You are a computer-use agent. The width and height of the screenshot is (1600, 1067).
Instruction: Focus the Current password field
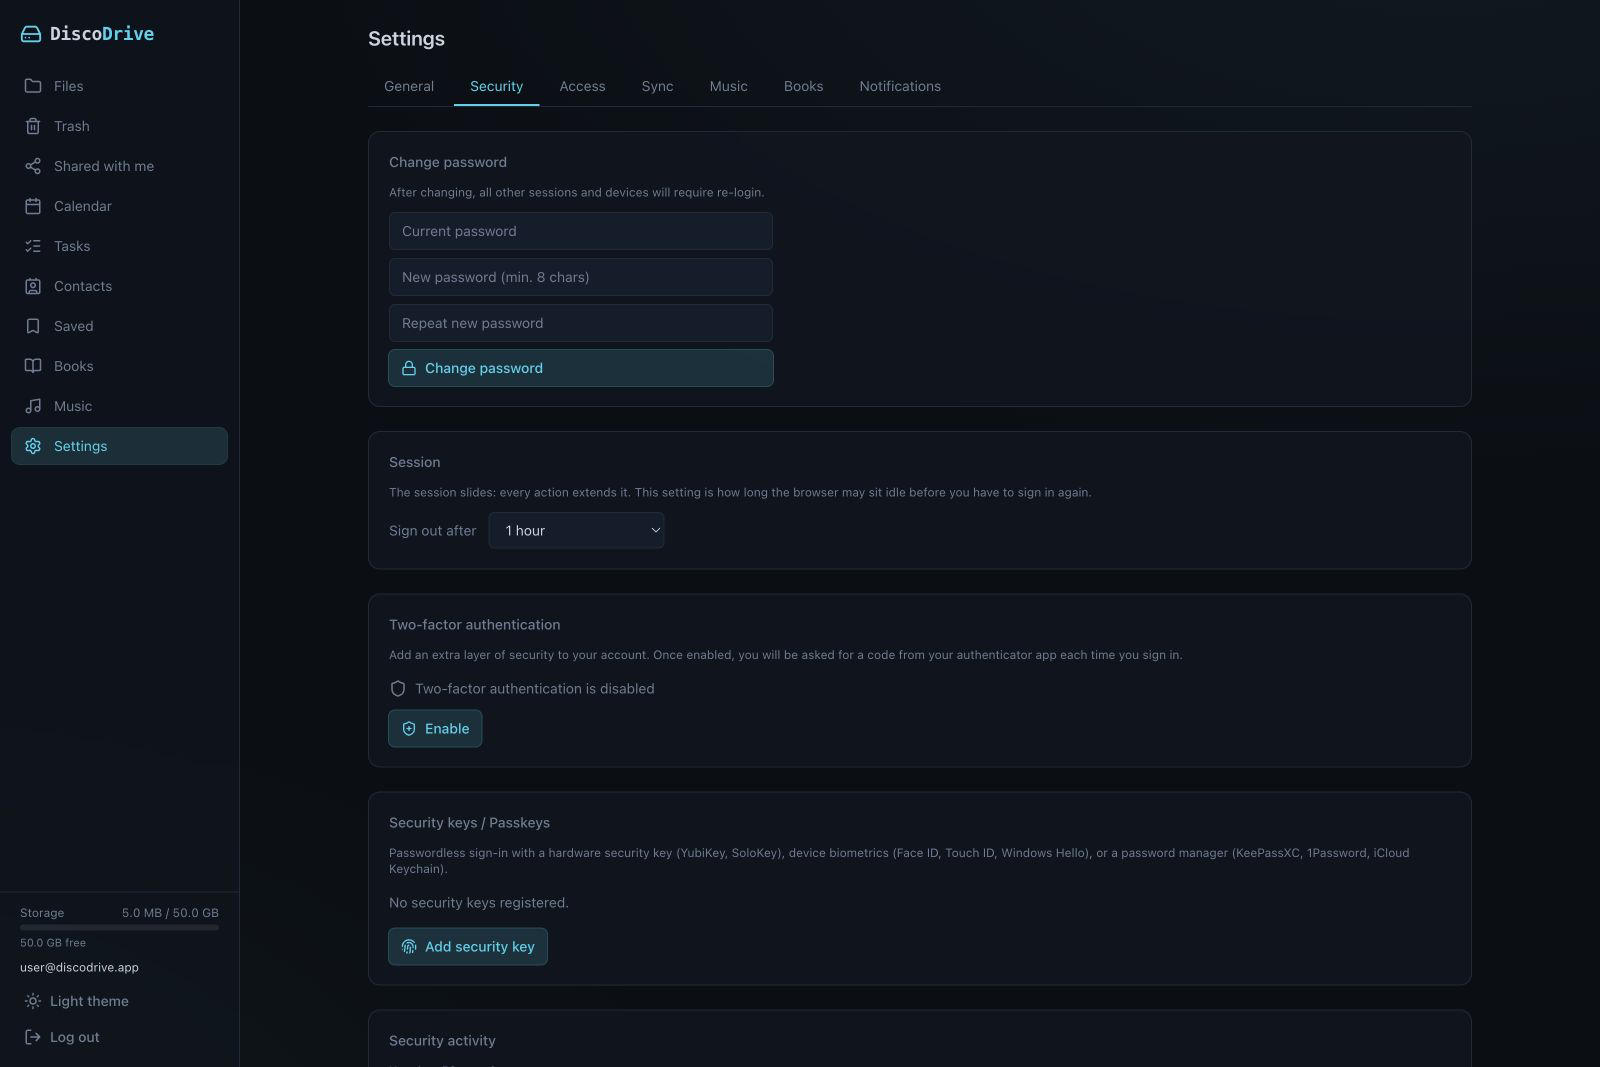[581, 231]
